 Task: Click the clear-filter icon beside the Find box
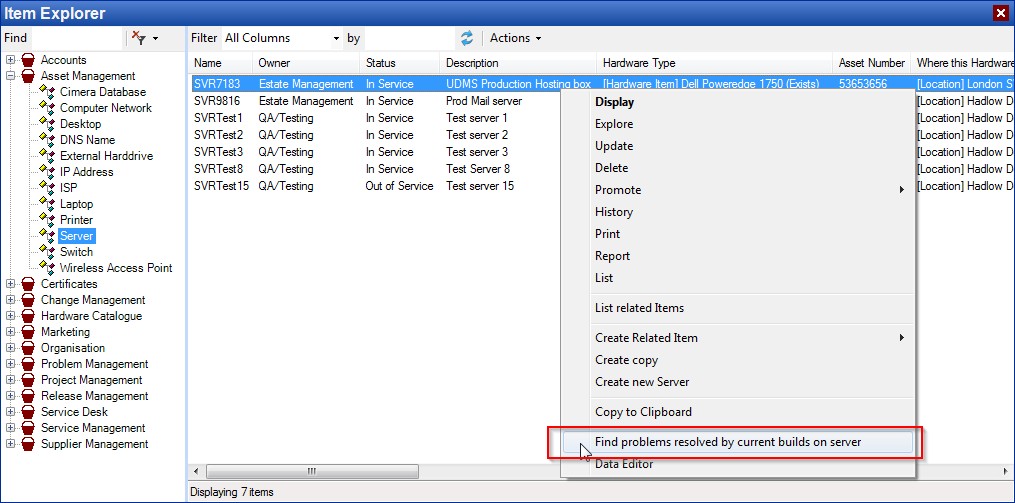pos(138,38)
